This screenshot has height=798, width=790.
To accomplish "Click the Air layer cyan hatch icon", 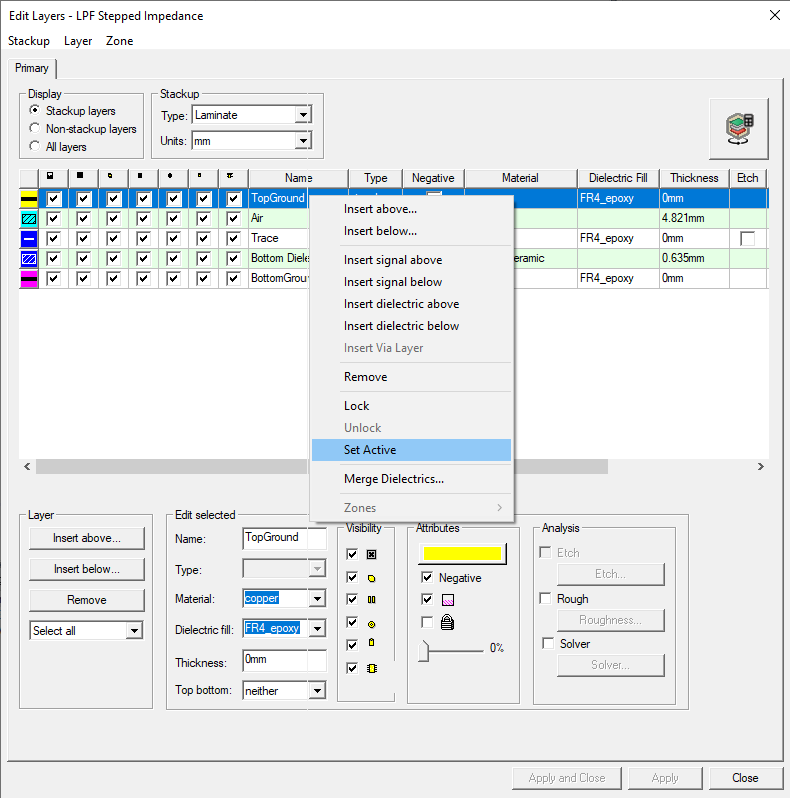I will 29,219.
